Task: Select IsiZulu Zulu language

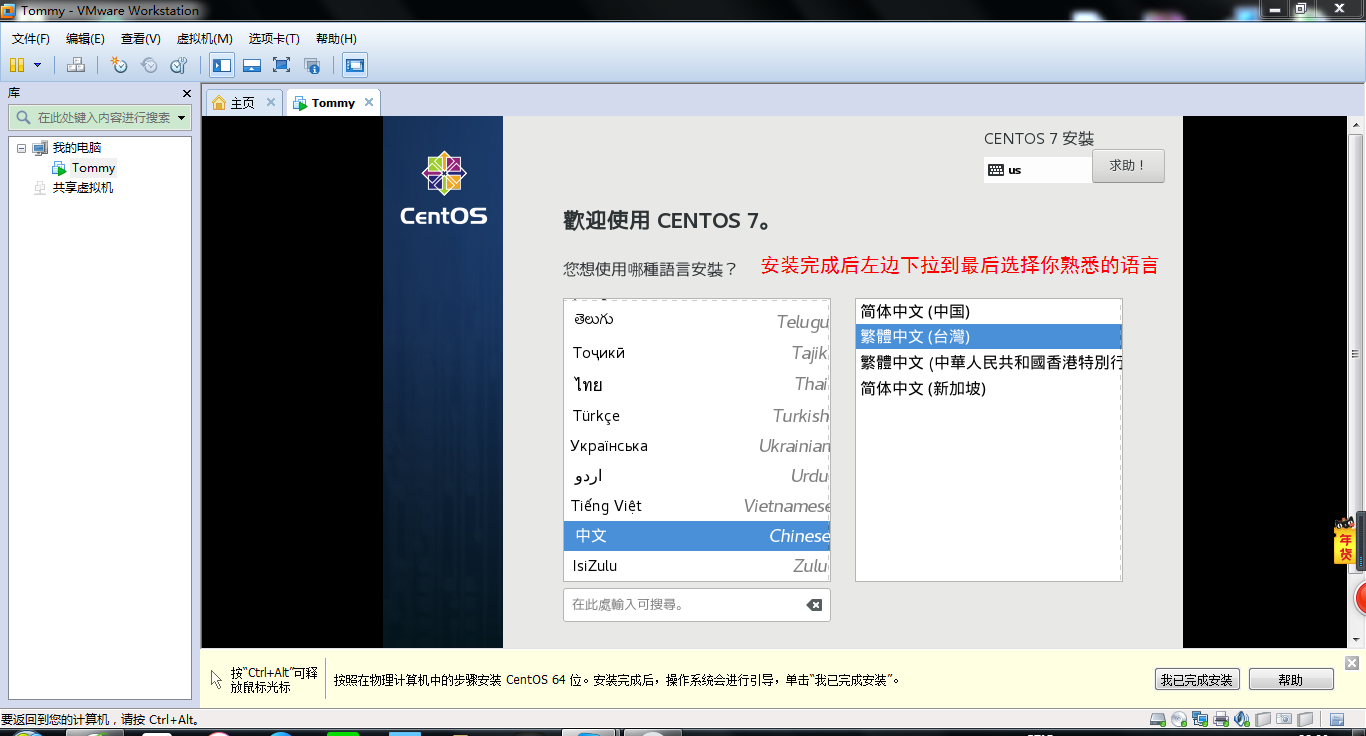Action: (697, 566)
